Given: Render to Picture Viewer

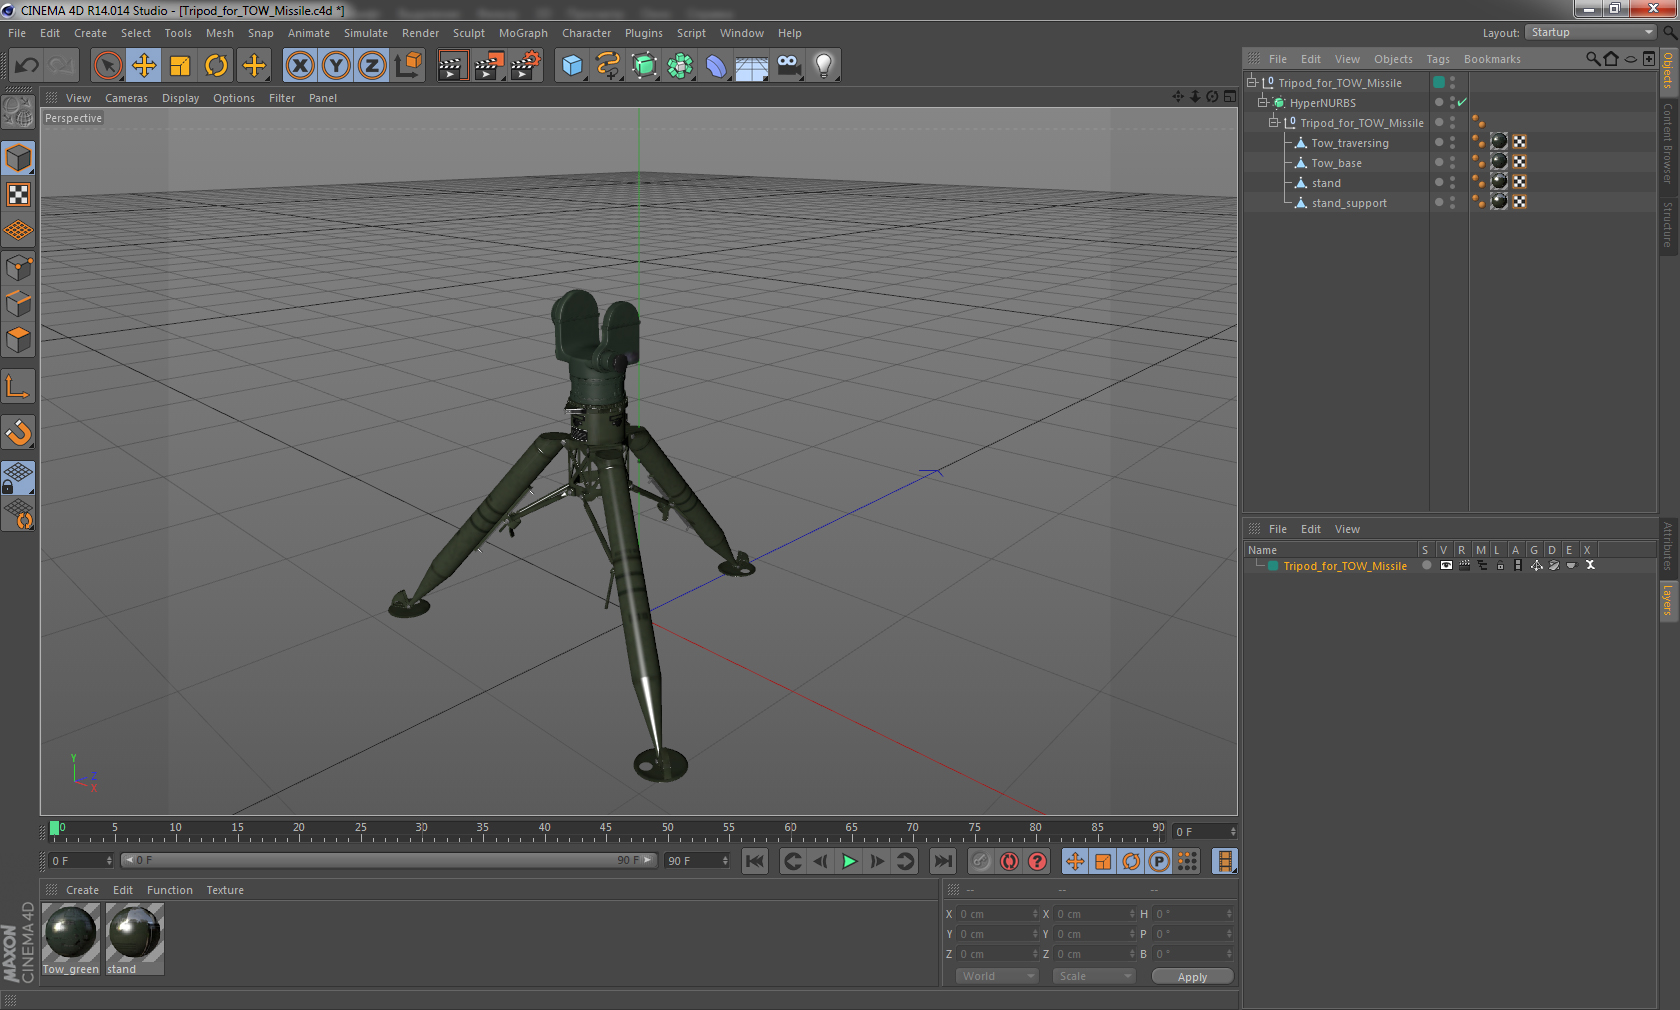Looking at the screenshot, I should [x=489, y=66].
